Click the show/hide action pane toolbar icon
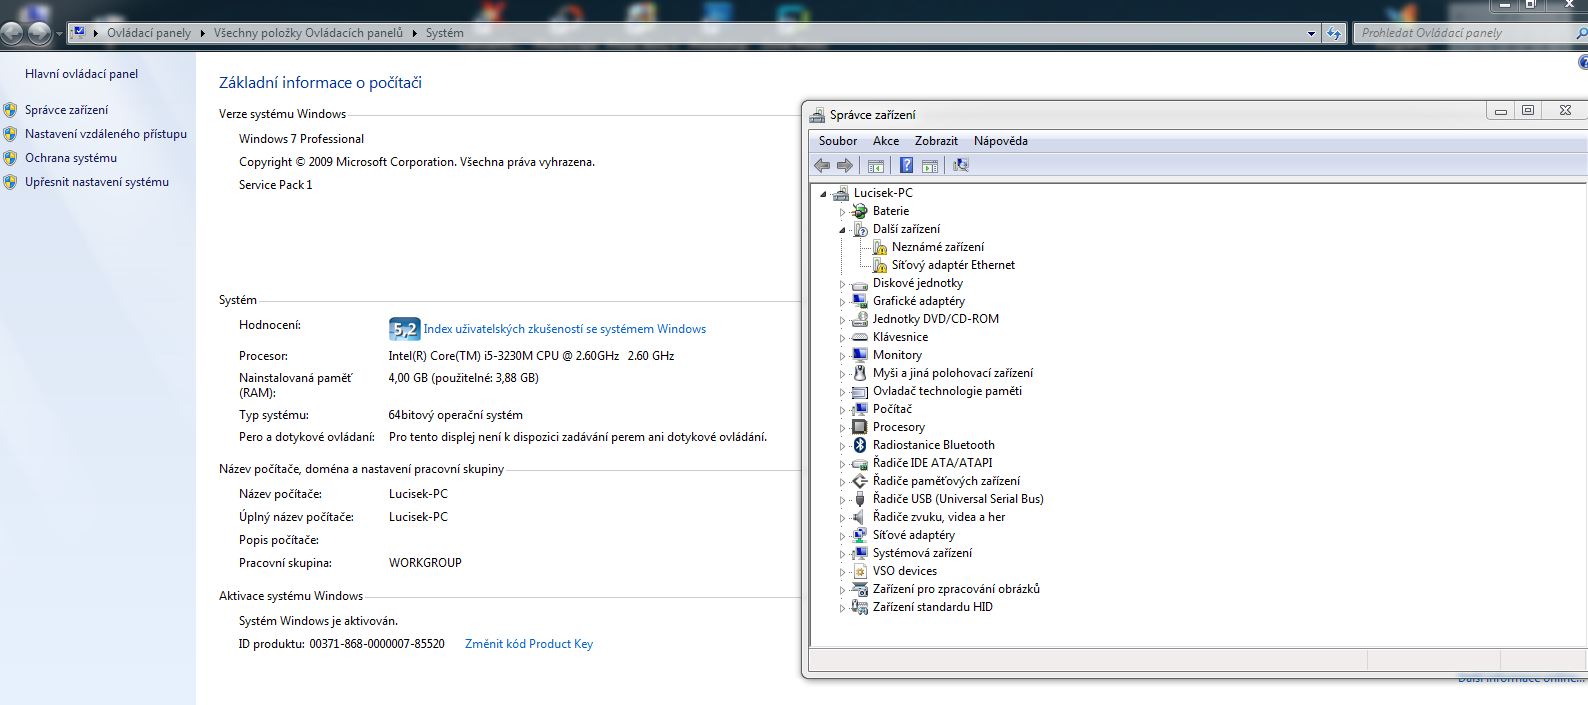The height and width of the screenshot is (705, 1588). (930, 165)
